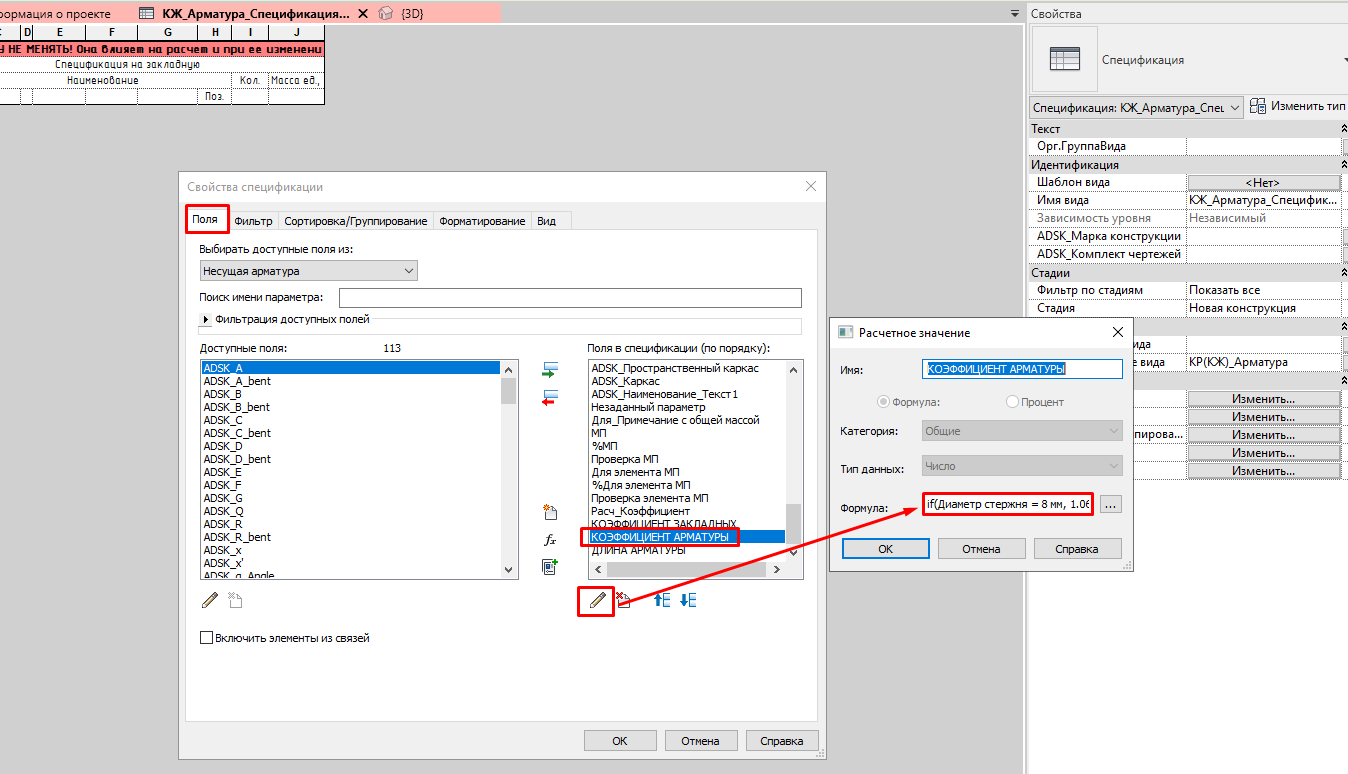Click the Move parameter down icon
Screen dimensions: 1348x774
pyautogui.click(x=687, y=600)
